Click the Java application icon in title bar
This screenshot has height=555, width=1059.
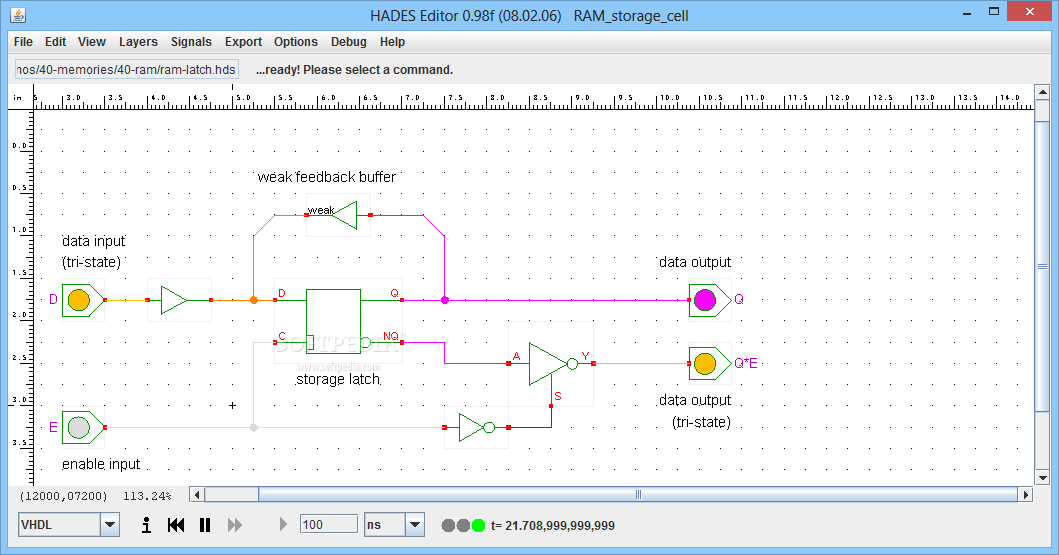click(x=18, y=15)
